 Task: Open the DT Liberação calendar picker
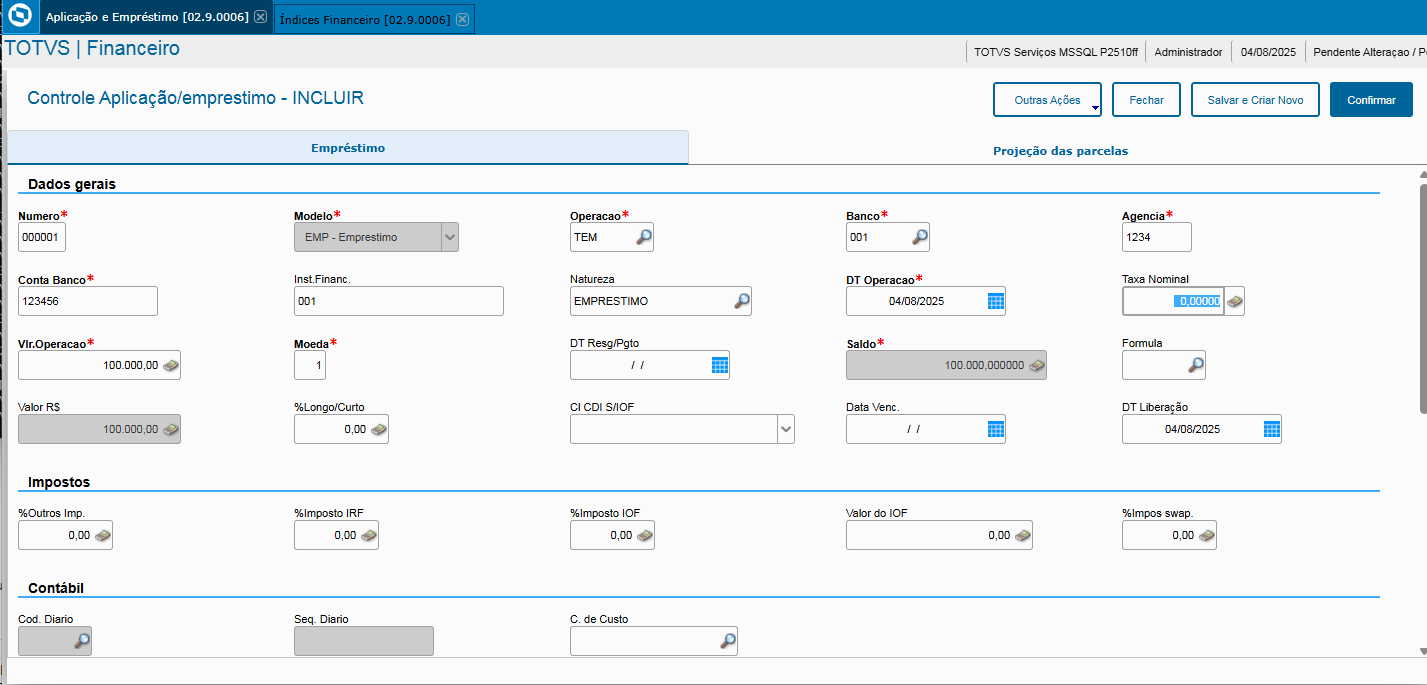[1271, 429]
